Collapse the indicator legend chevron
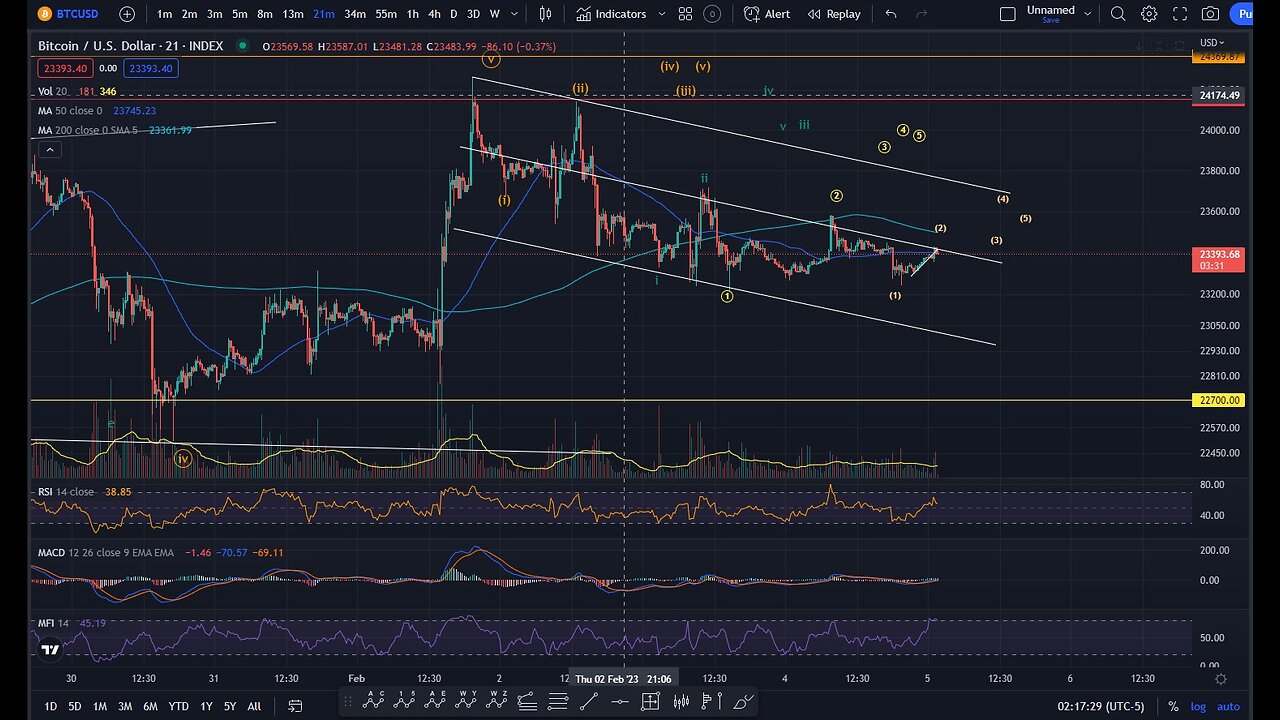1280x720 pixels. pyautogui.click(x=48, y=150)
